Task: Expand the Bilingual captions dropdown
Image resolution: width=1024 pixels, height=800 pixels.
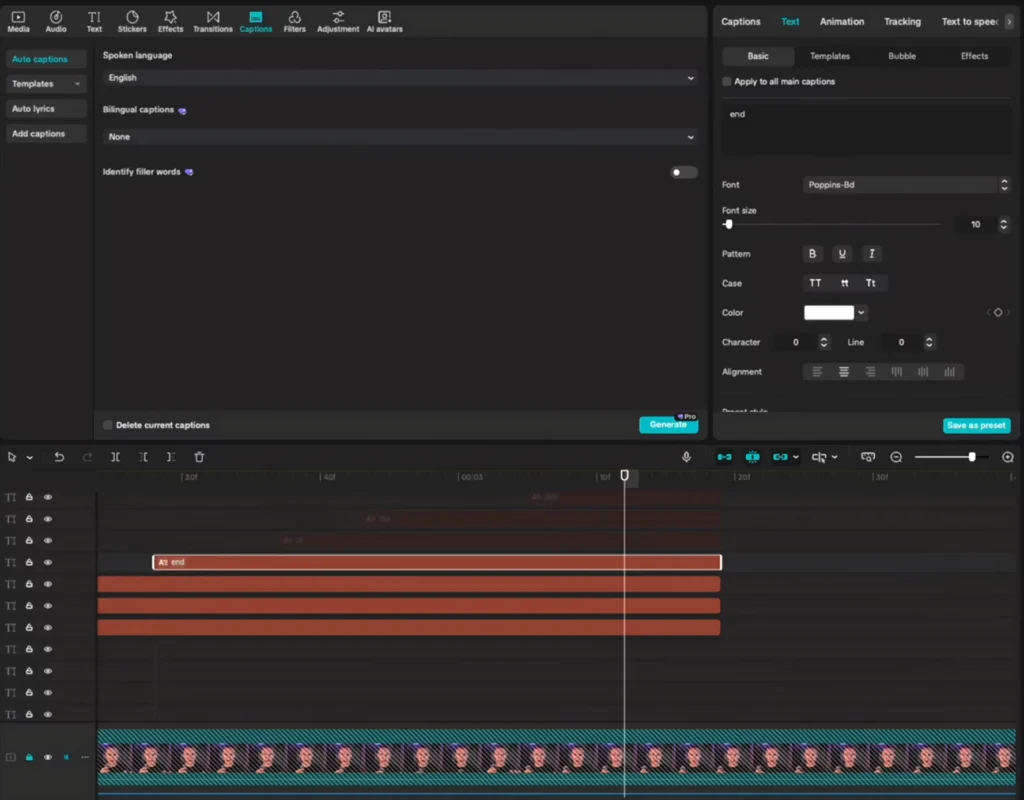Action: [400, 137]
